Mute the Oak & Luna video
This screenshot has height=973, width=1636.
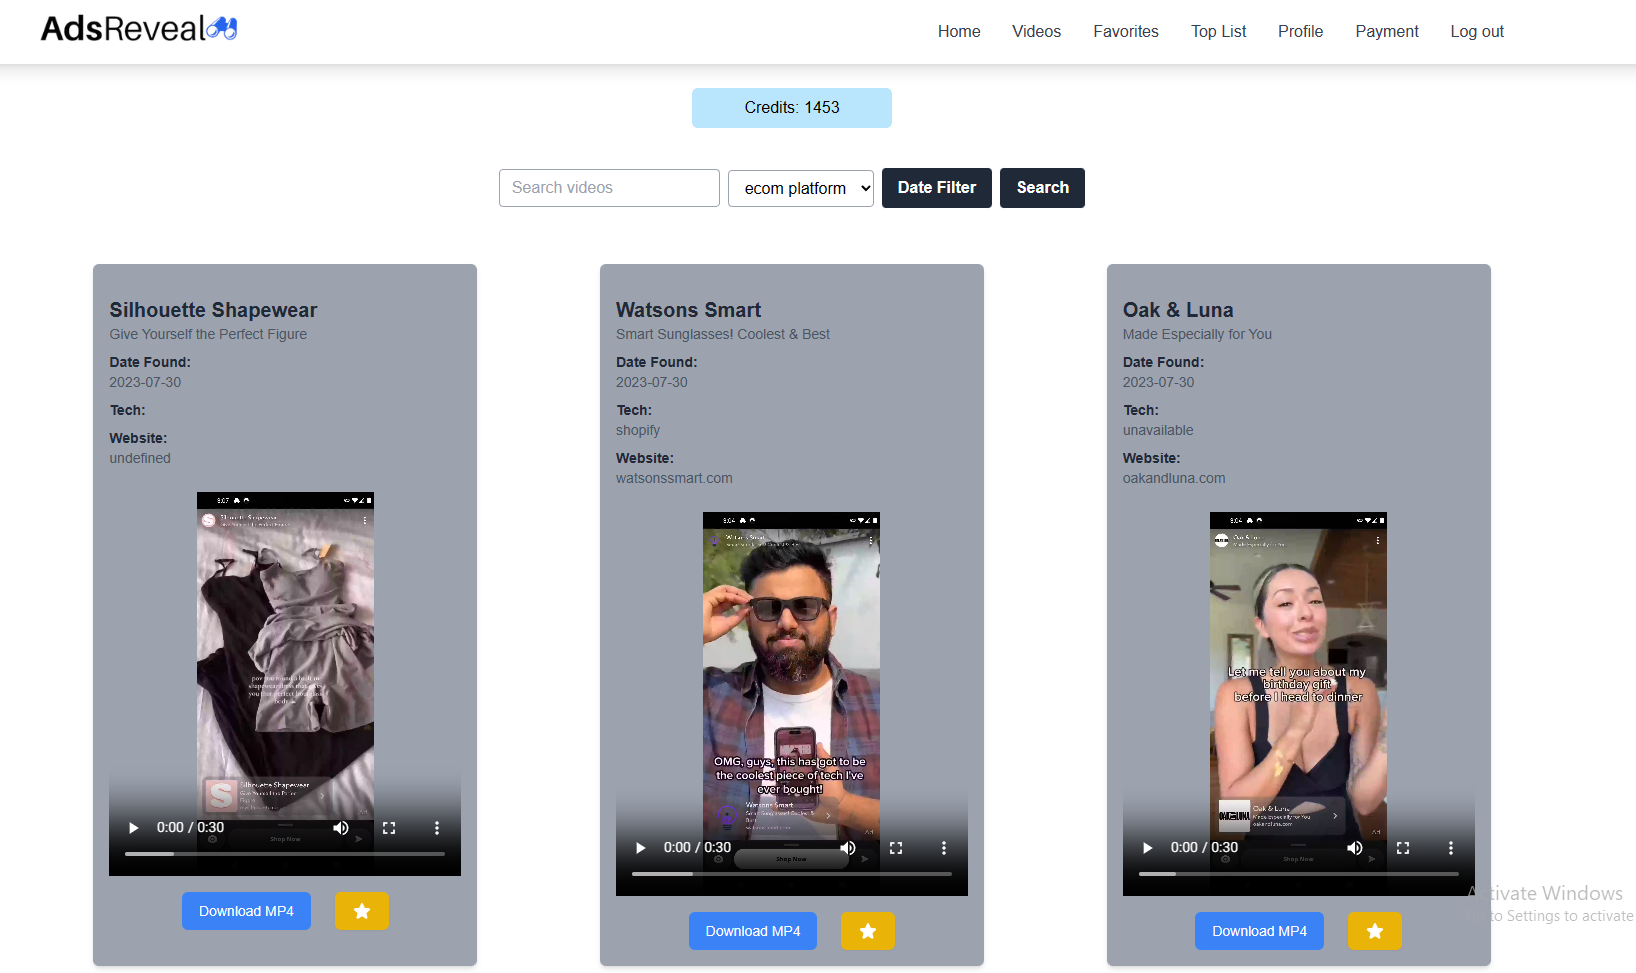pos(1355,848)
